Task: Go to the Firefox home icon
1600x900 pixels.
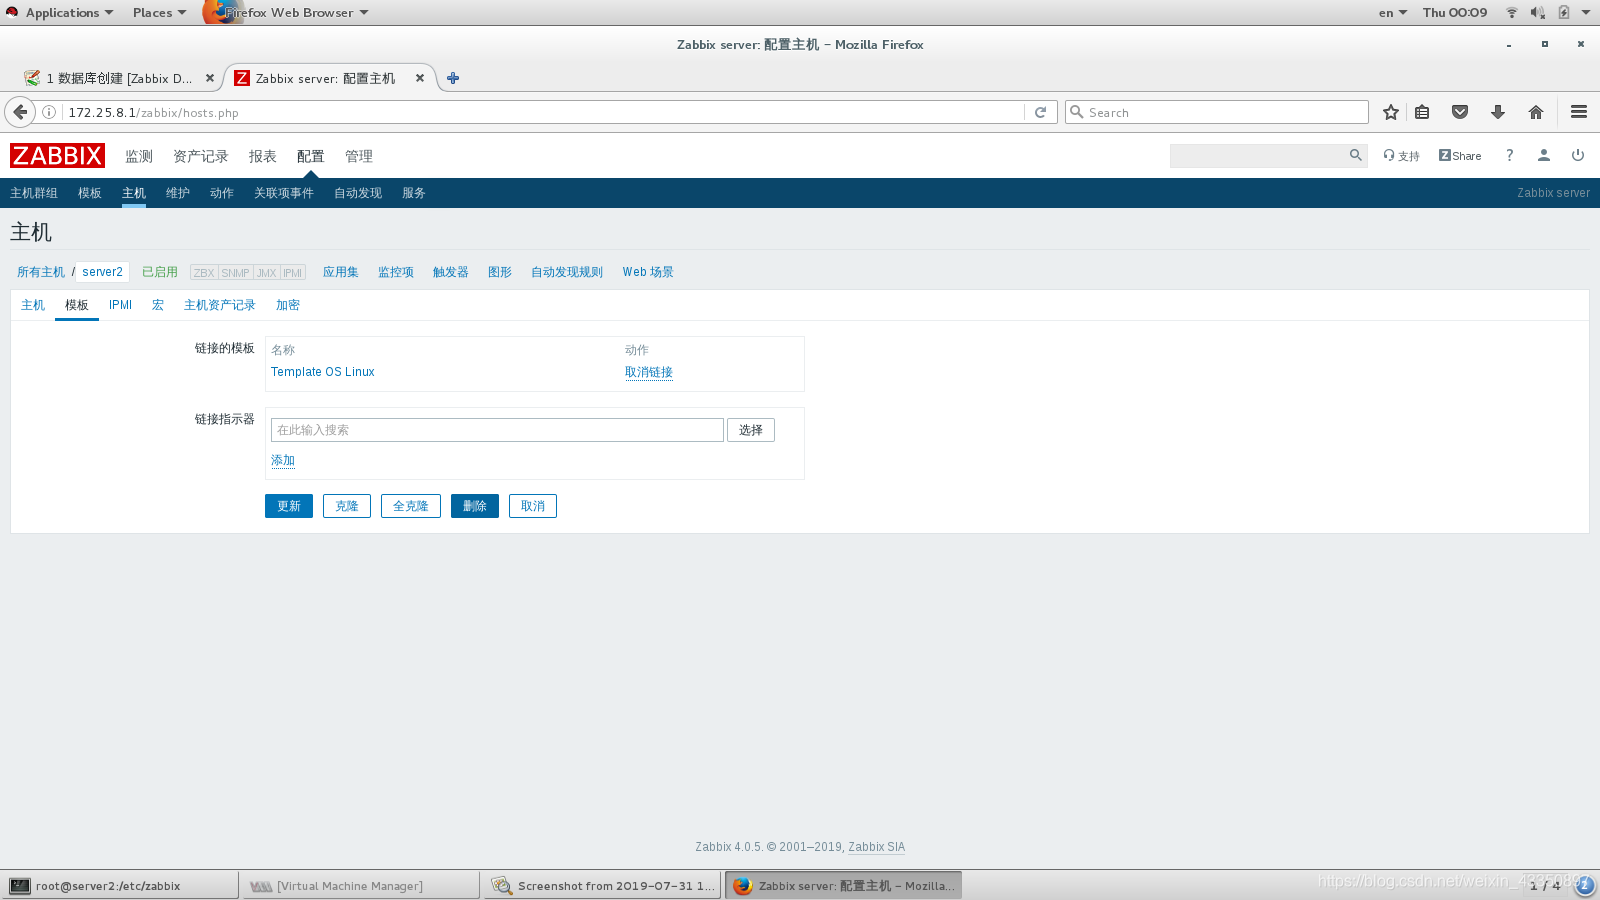Action: [x=1536, y=112]
